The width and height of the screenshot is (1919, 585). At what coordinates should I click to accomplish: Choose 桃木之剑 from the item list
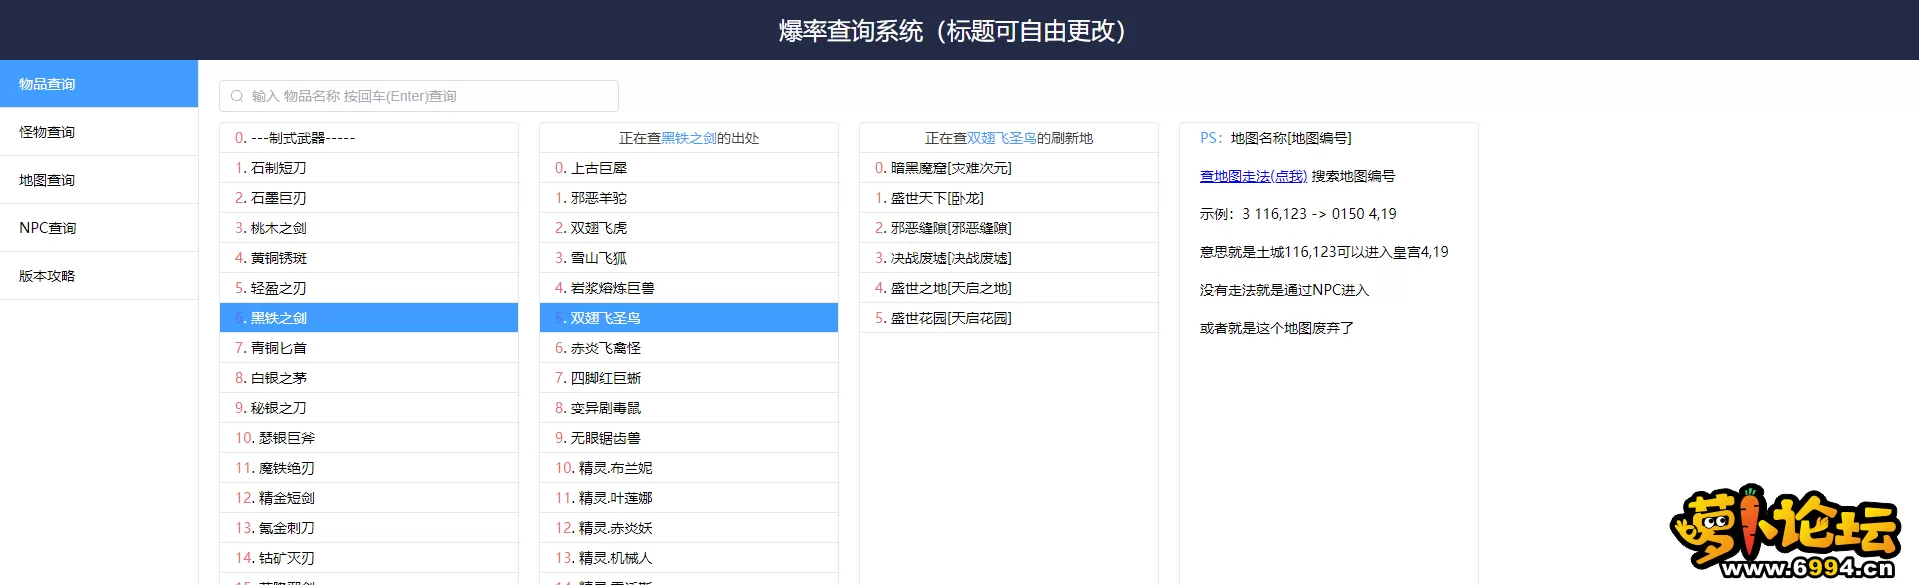pos(278,228)
